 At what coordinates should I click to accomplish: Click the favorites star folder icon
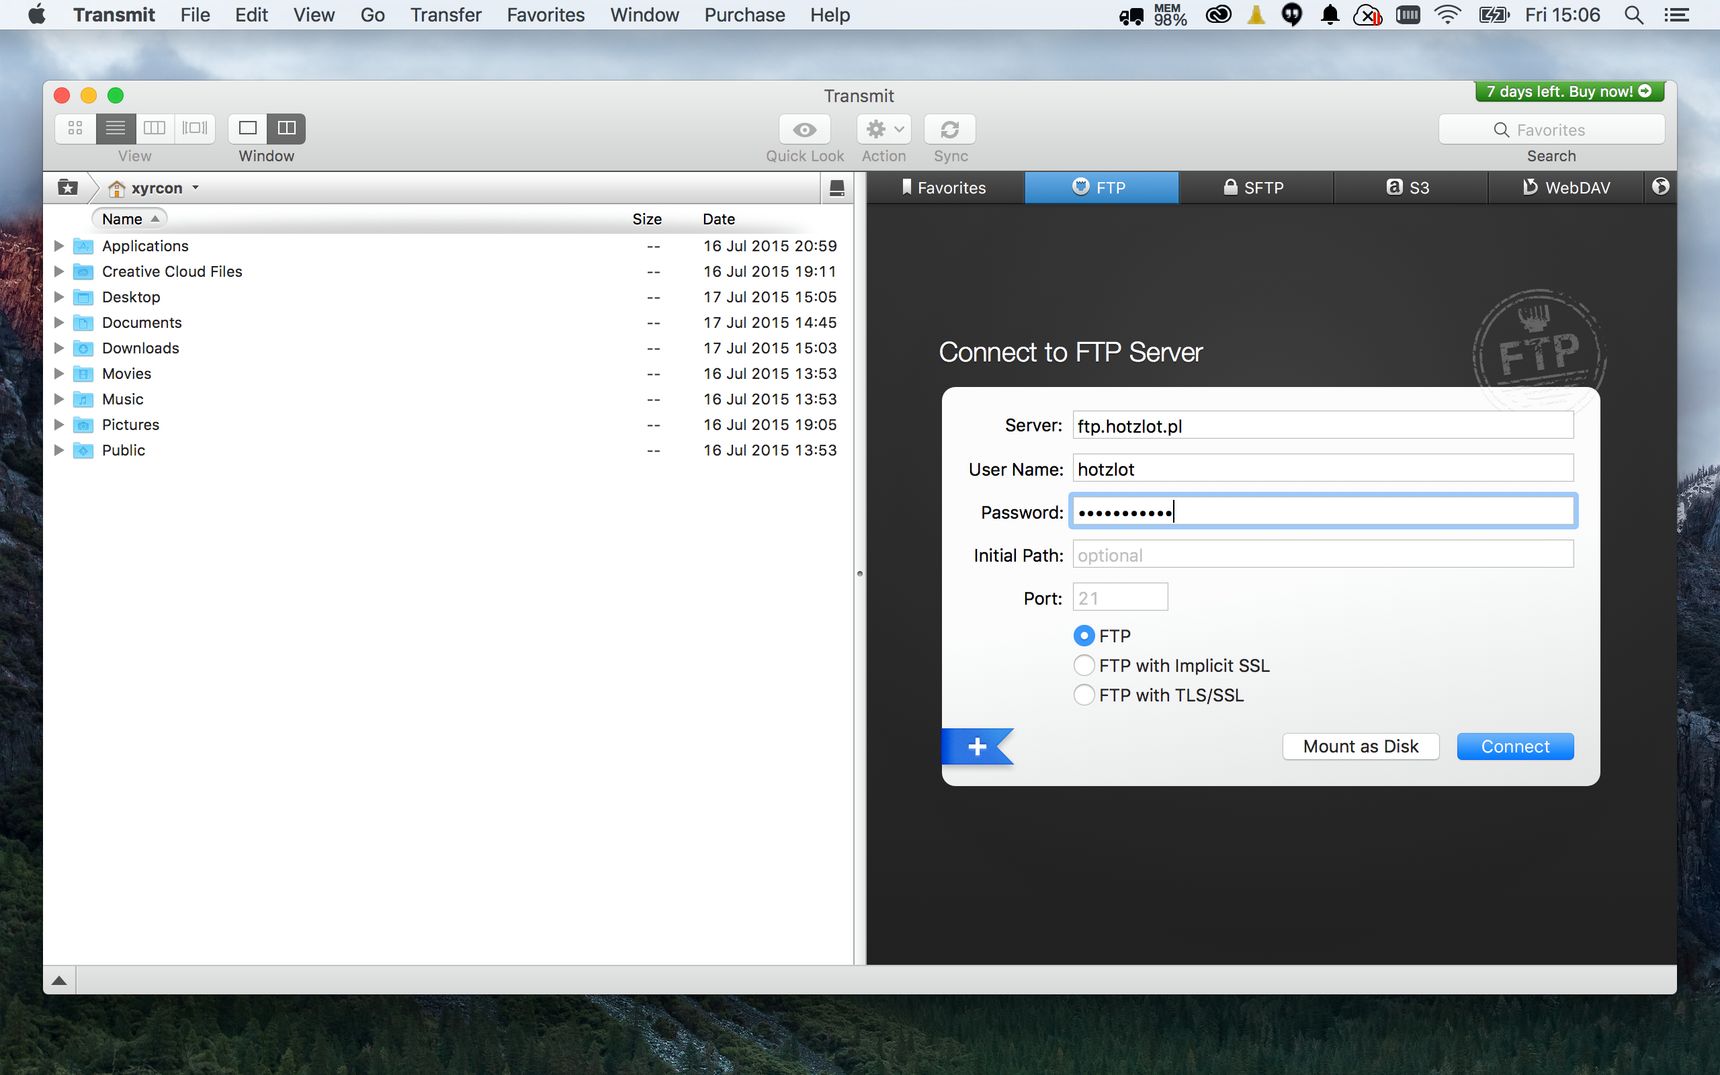68,188
